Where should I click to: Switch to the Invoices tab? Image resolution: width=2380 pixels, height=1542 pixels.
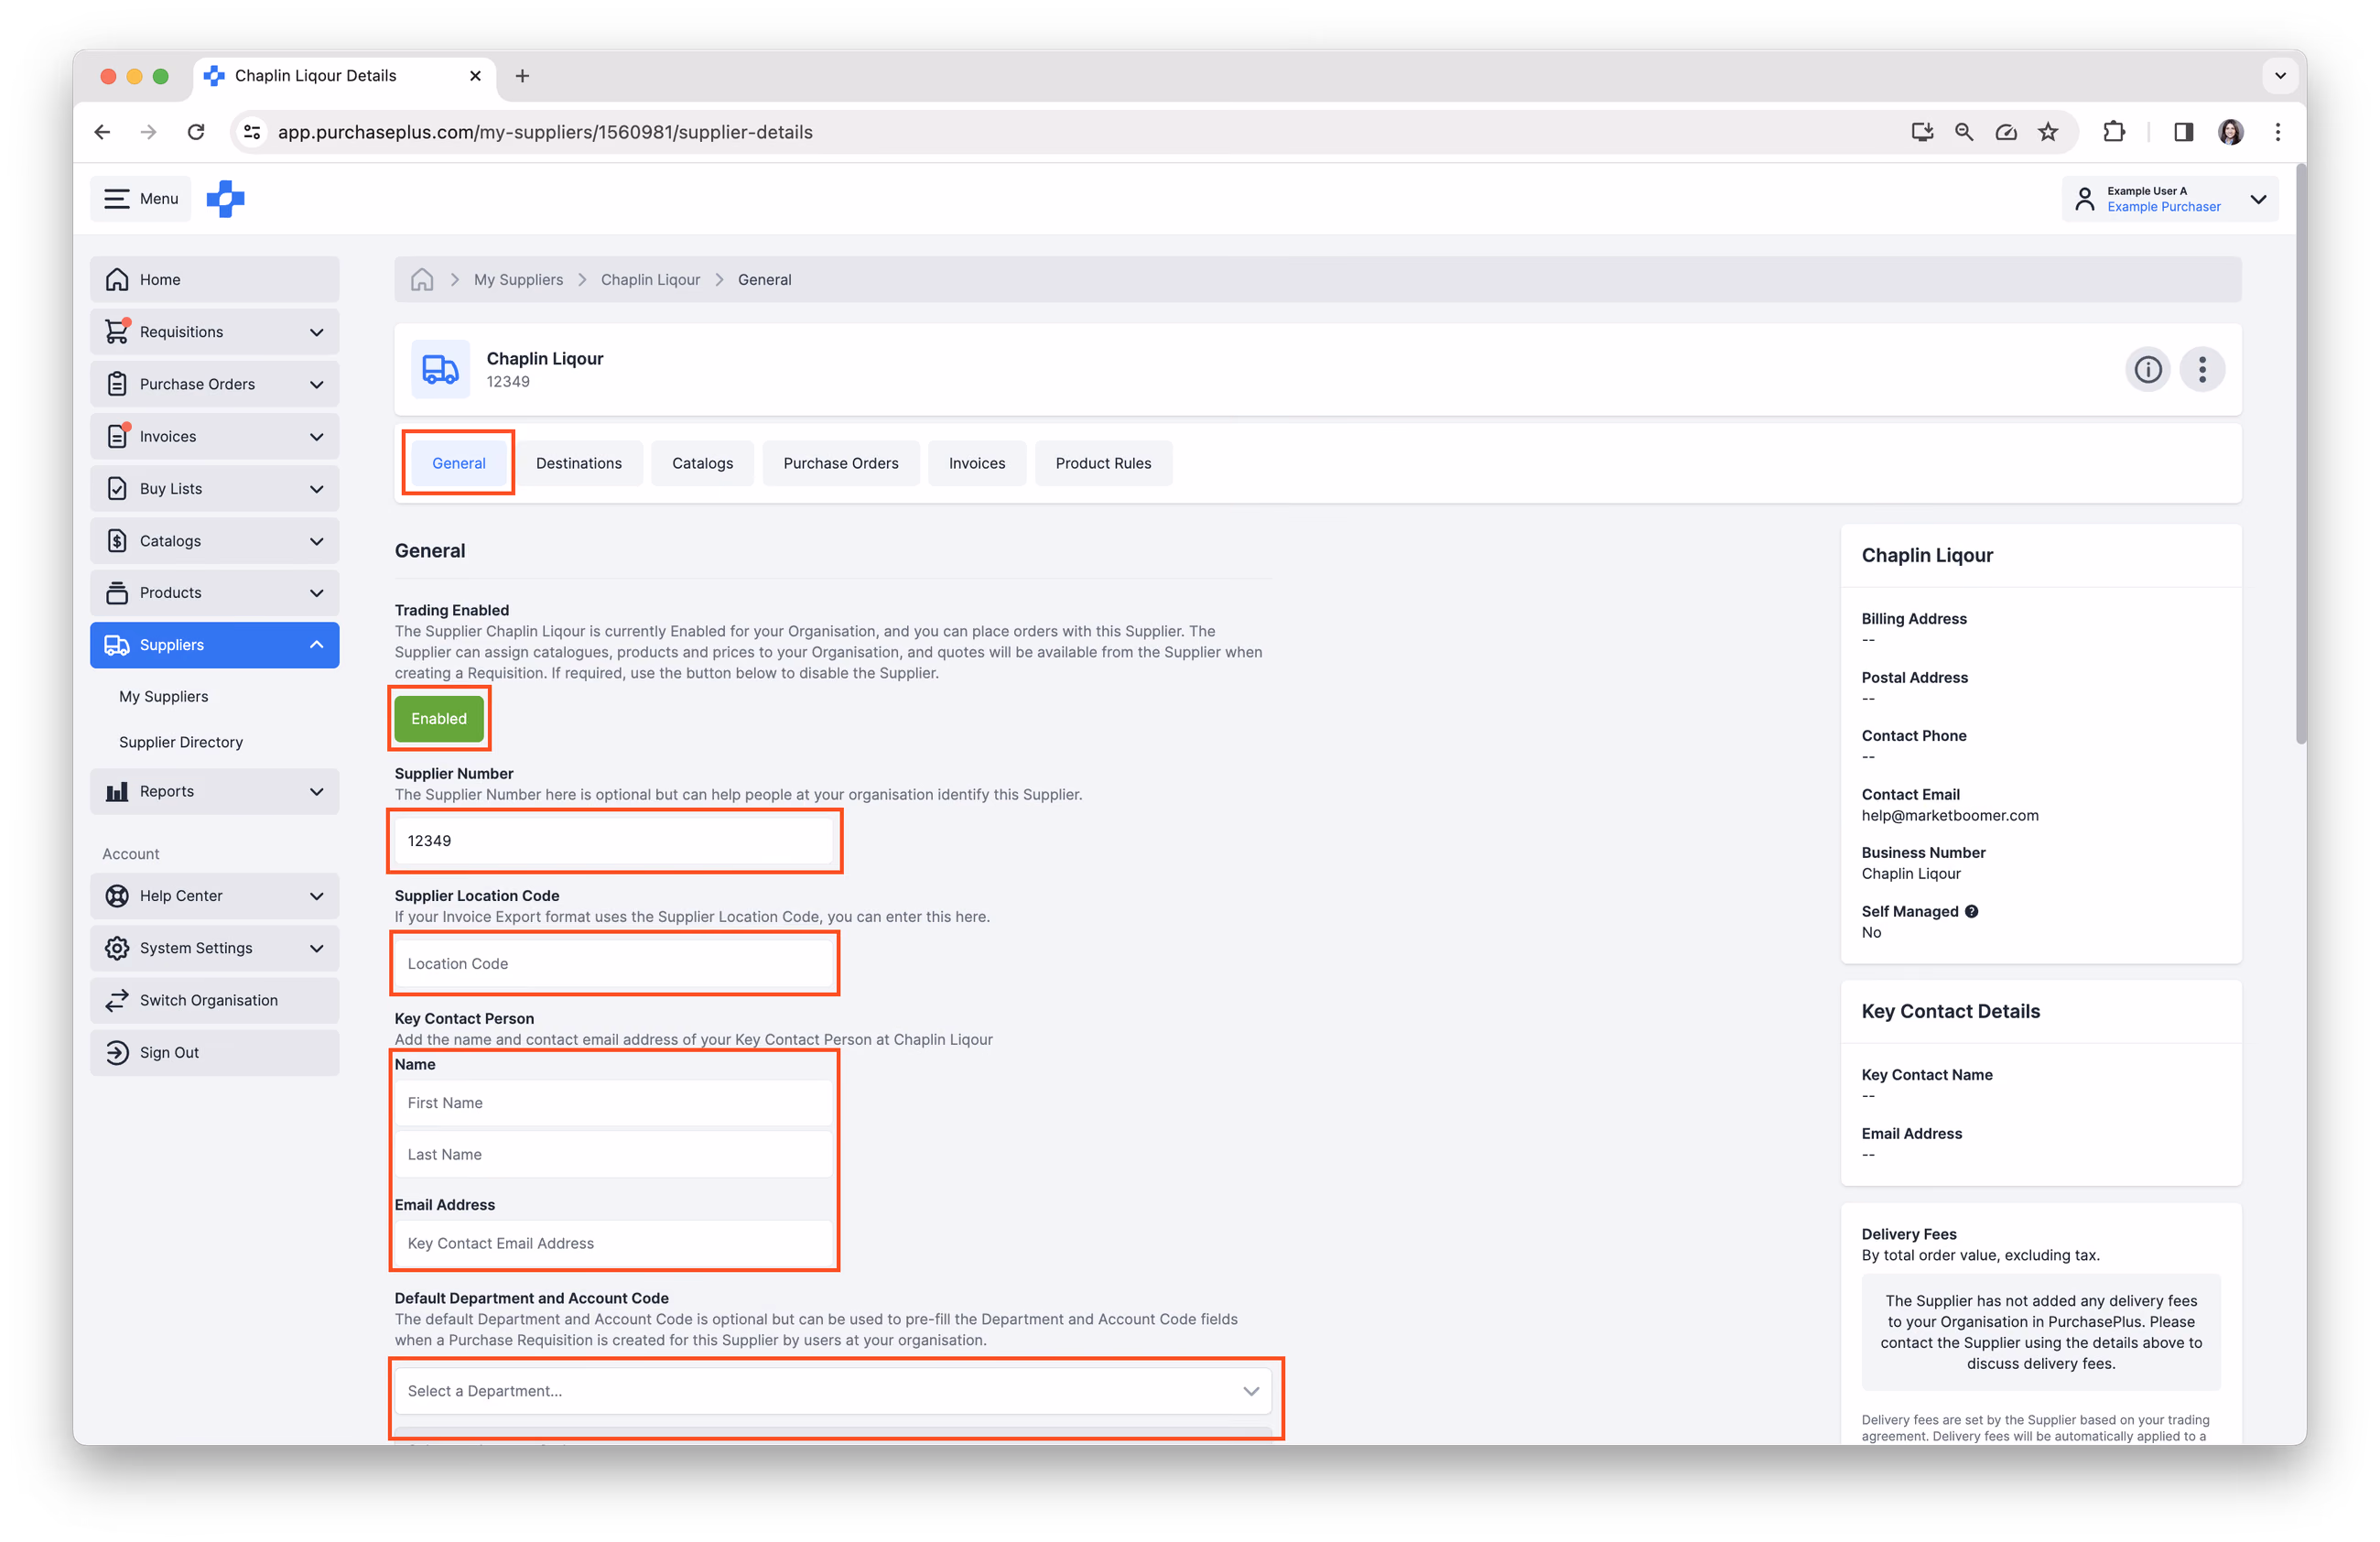click(x=976, y=463)
